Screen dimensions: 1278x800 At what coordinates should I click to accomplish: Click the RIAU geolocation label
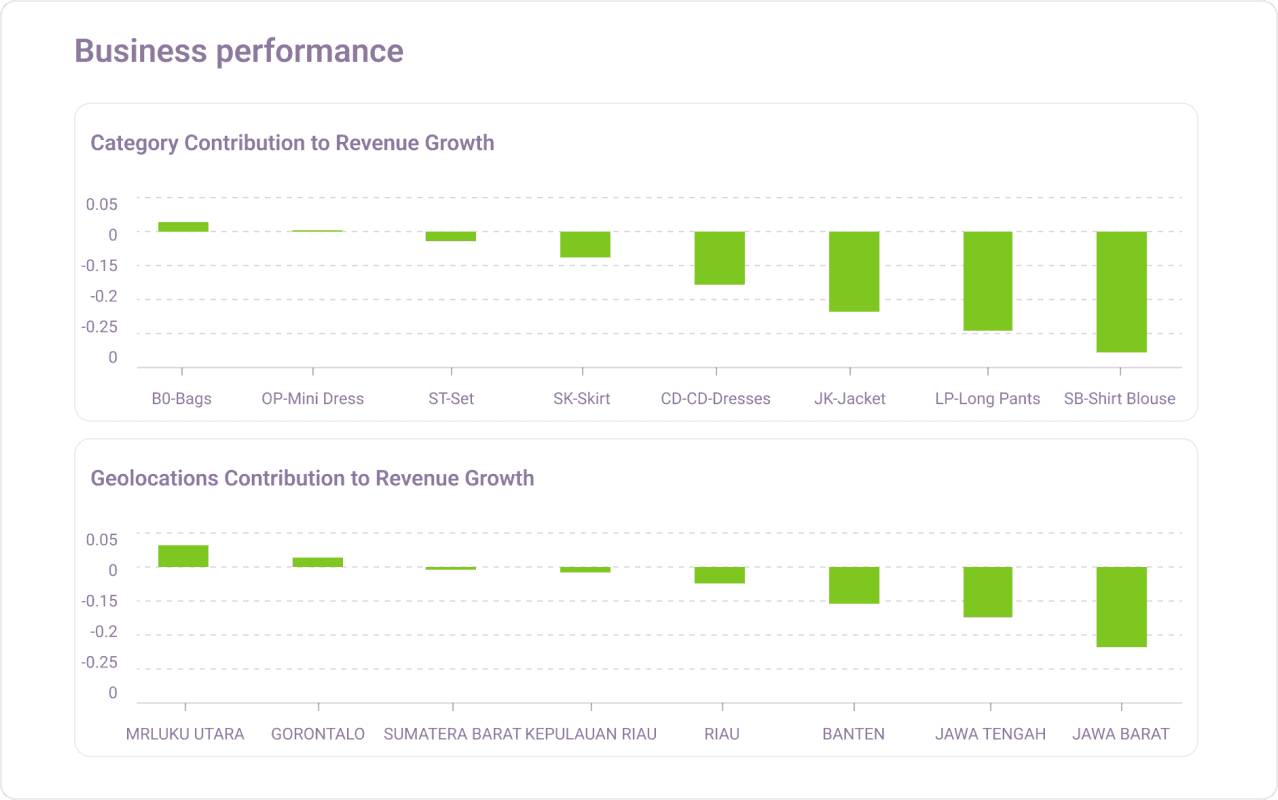[722, 733]
